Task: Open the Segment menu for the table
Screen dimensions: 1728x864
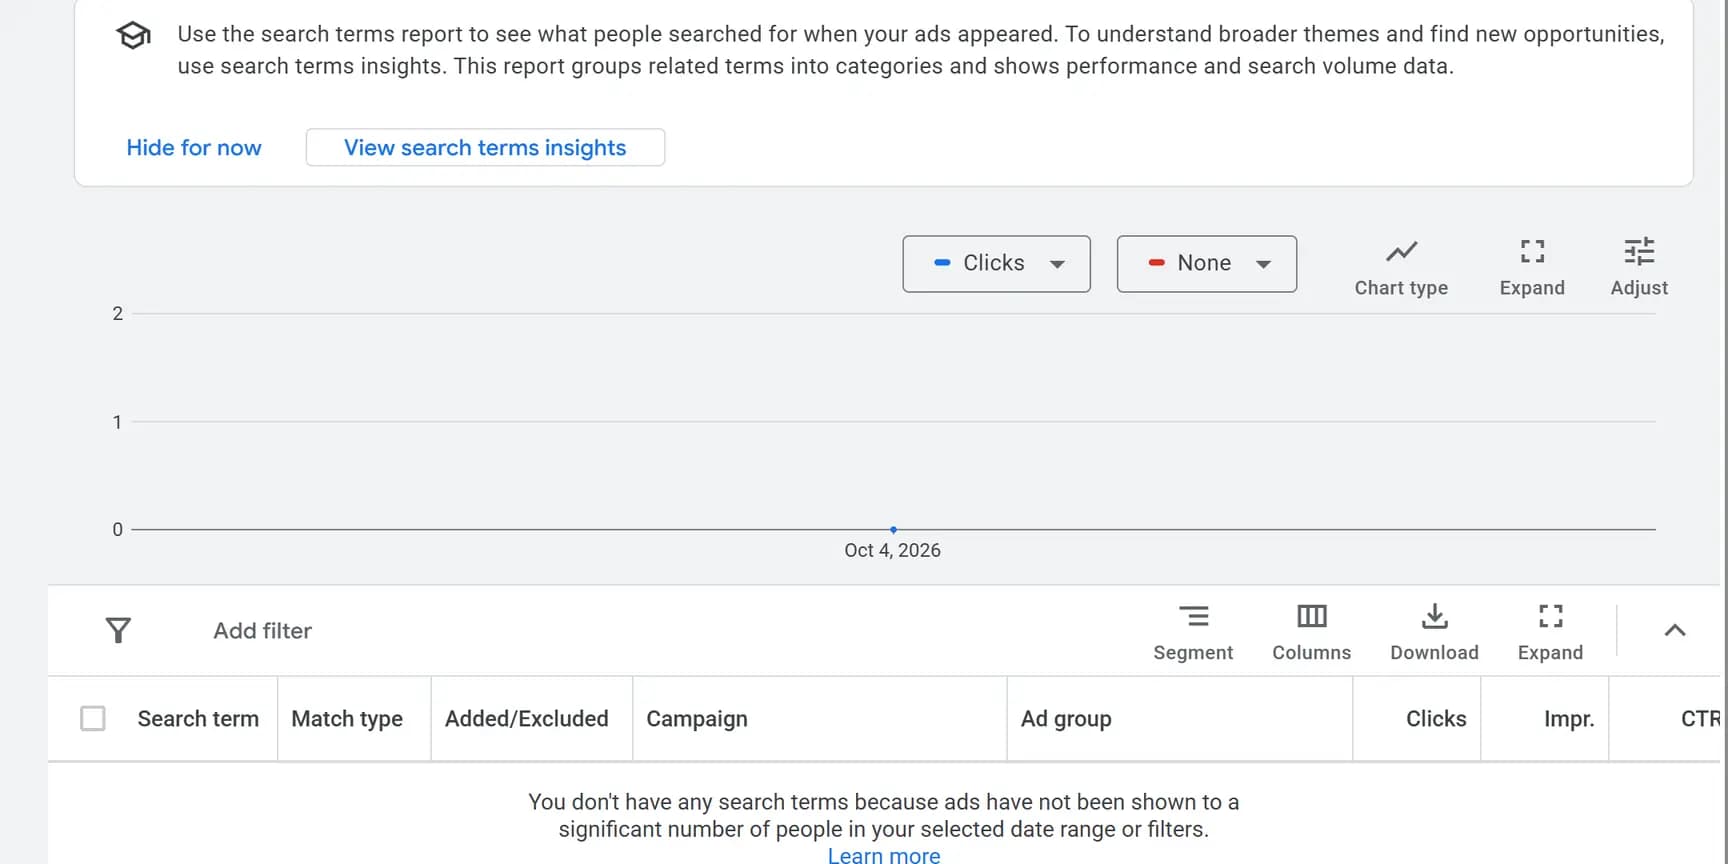Action: pos(1193,632)
